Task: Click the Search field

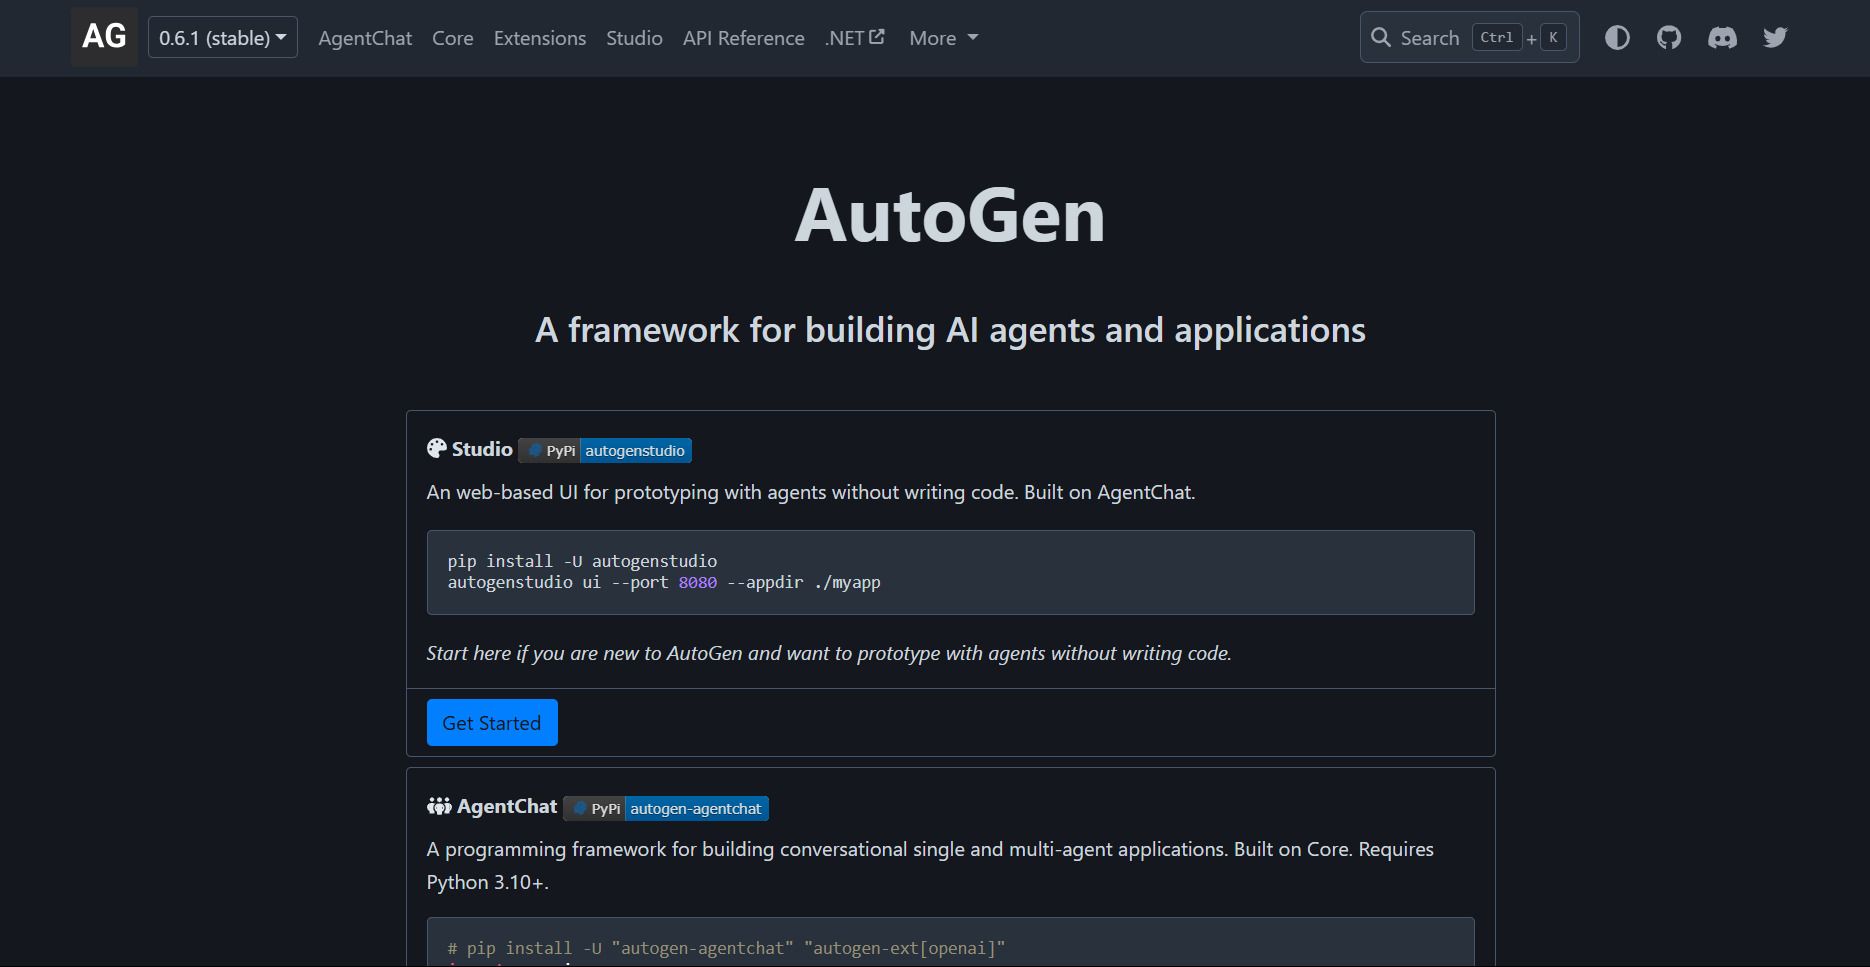Action: (1469, 38)
